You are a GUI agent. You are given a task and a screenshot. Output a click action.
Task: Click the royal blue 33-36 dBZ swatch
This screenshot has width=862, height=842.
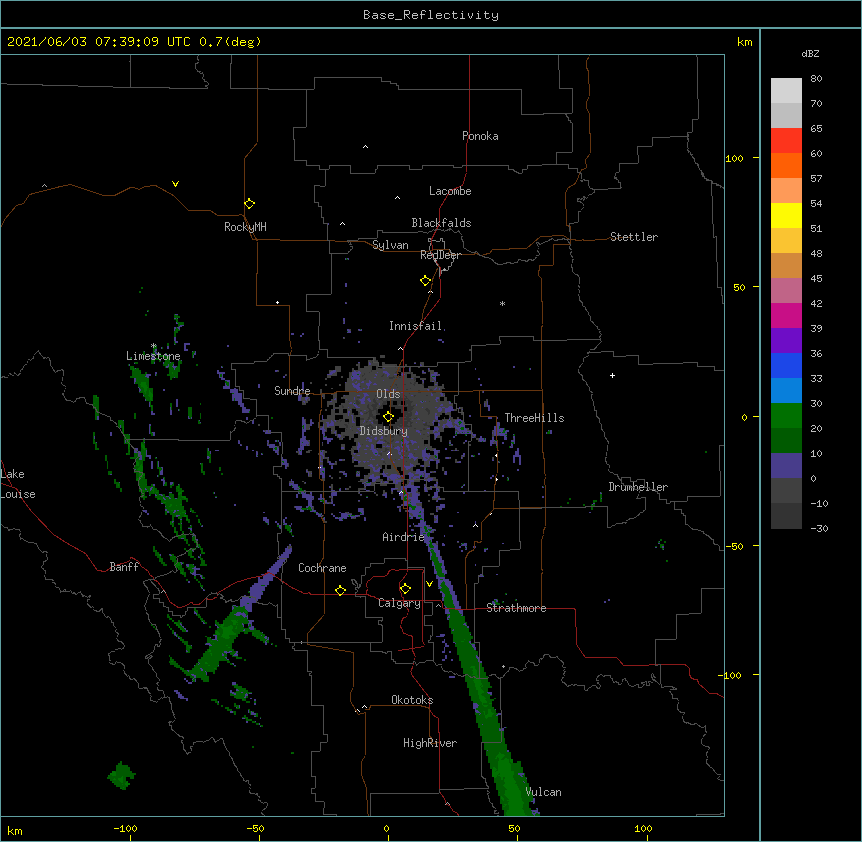click(x=786, y=365)
